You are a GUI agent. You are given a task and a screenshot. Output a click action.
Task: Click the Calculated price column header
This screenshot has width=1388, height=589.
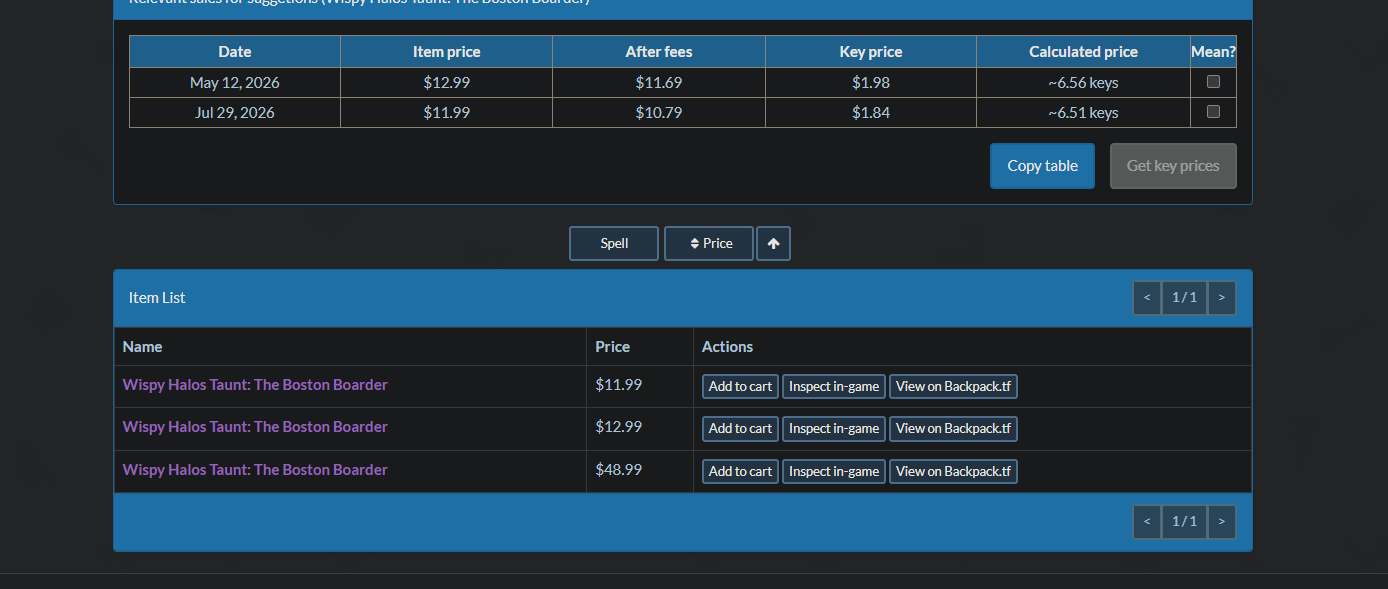1083,52
